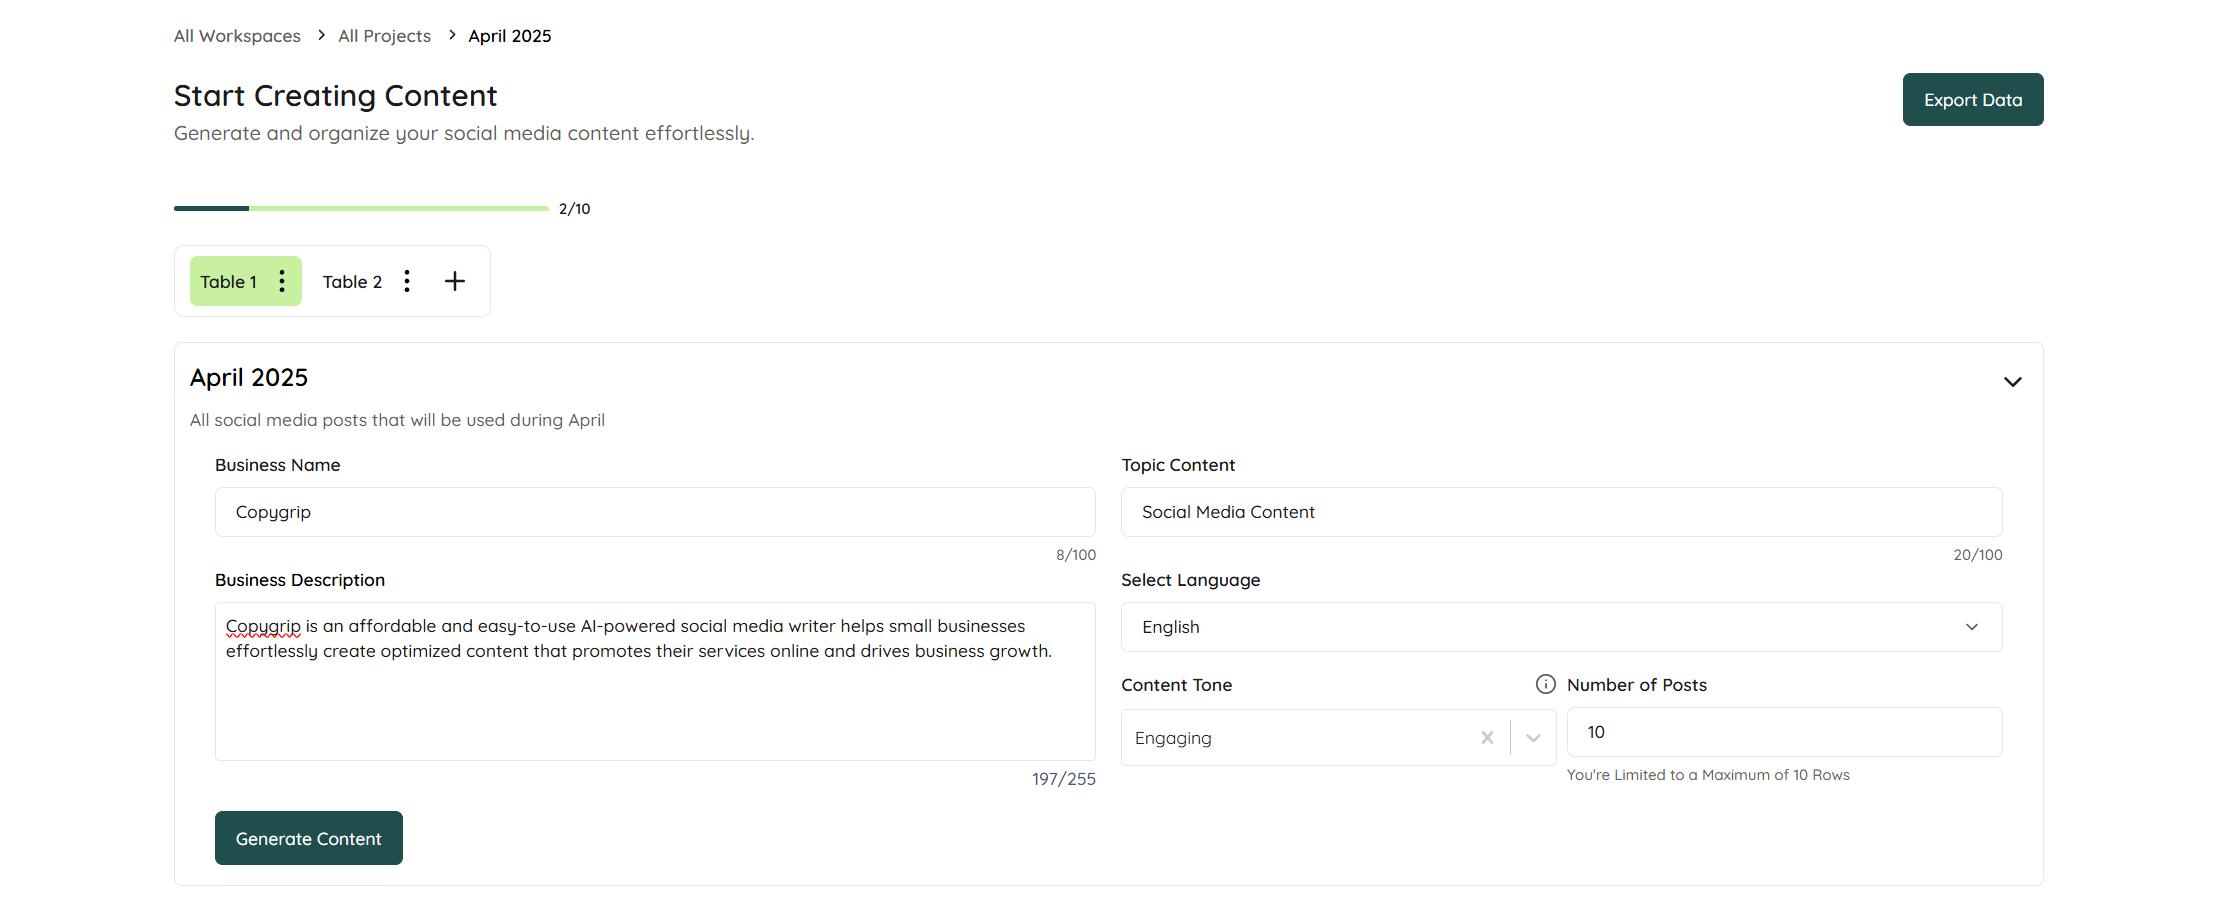Click the Export Data button
2218x911 pixels.
point(1972,100)
